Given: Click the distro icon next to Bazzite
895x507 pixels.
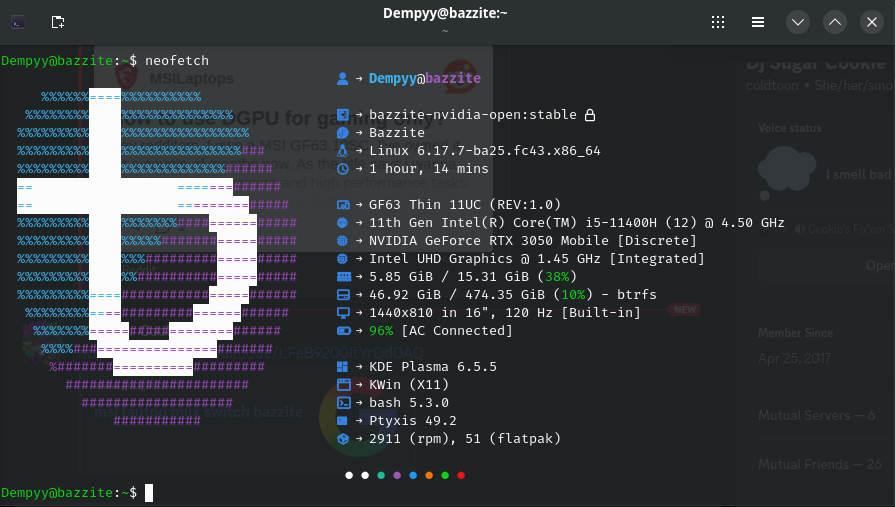Looking at the screenshot, I should 342,132.
